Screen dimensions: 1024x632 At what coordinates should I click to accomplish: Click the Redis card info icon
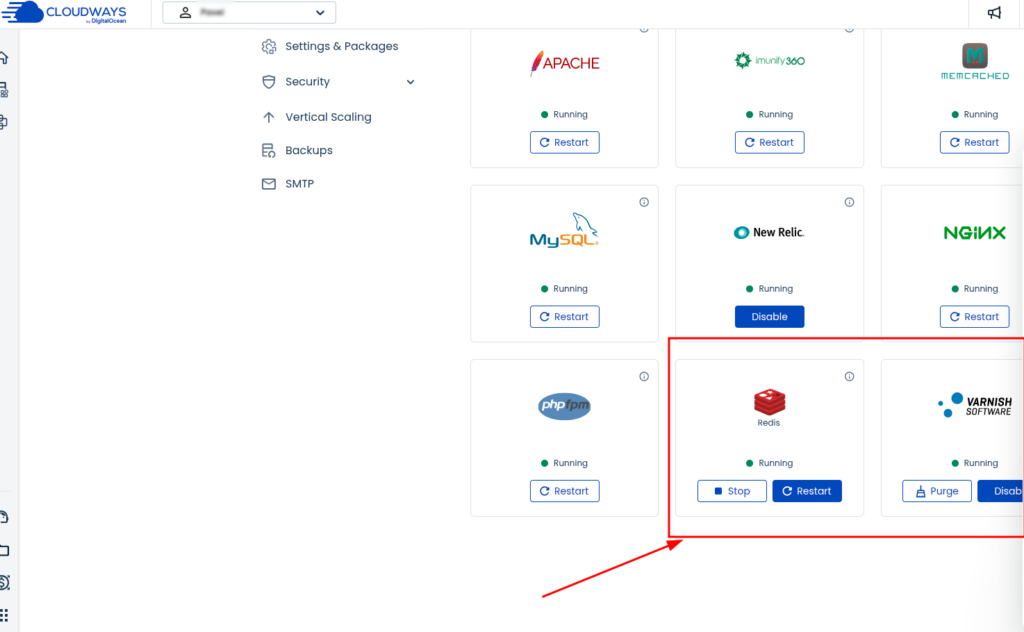click(x=849, y=377)
